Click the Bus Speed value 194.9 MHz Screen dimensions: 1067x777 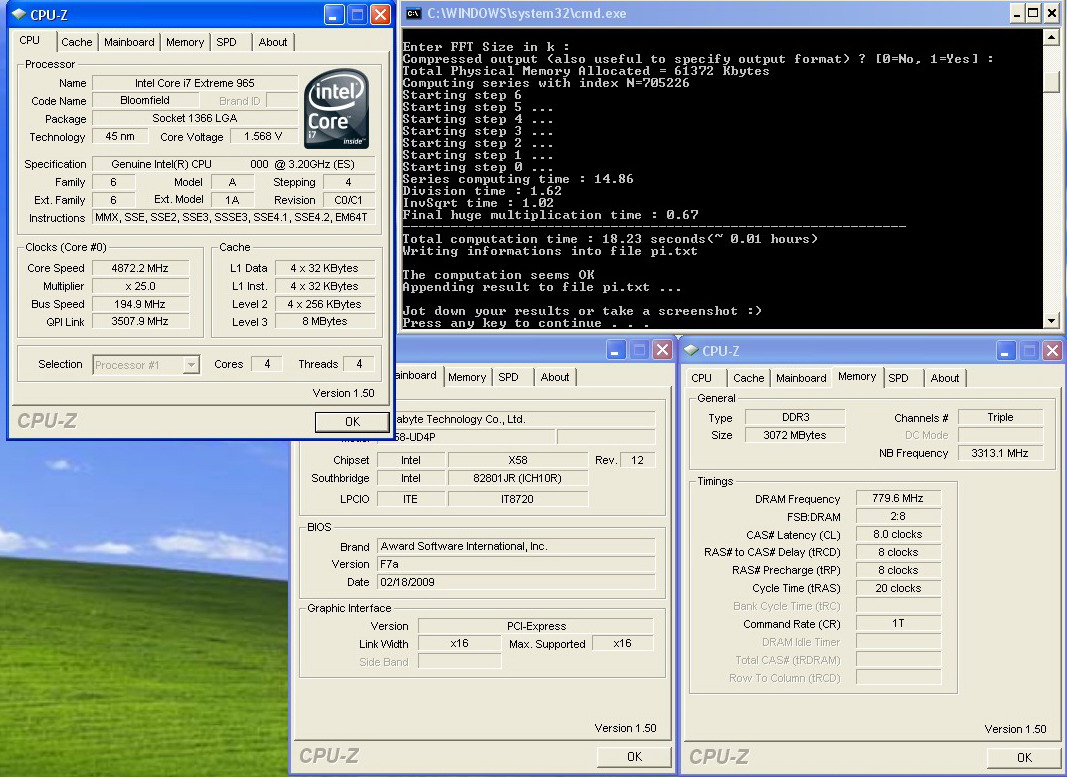(140, 304)
